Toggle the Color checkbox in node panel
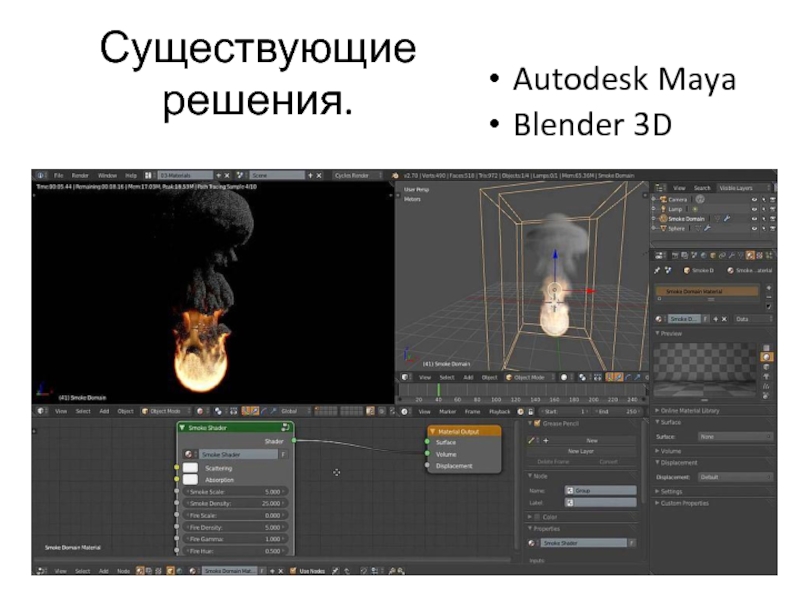800x600 pixels. pyautogui.click(x=537, y=517)
